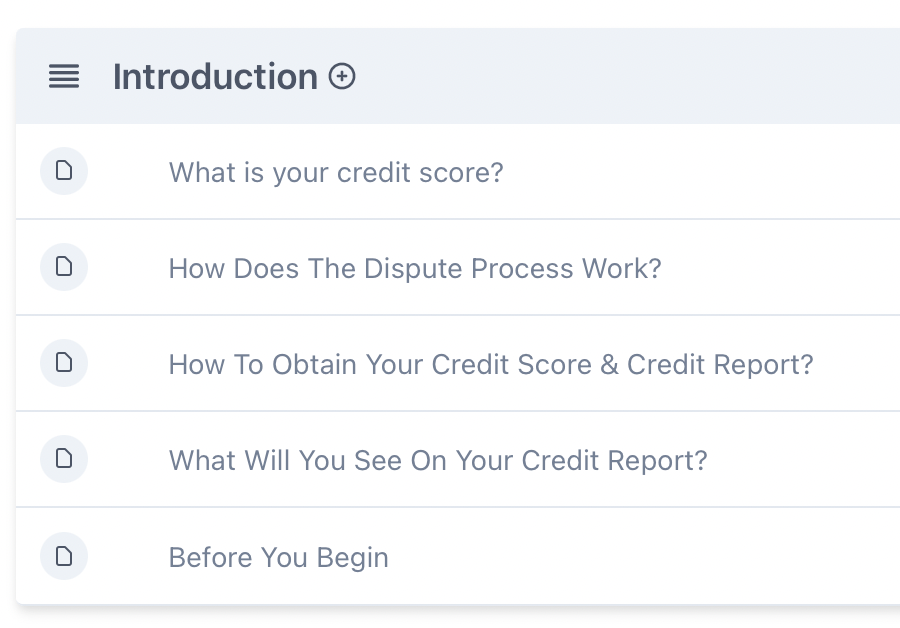Click the section drag handle icon
The height and width of the screenshot is (628, 900).
click(64, 77)
